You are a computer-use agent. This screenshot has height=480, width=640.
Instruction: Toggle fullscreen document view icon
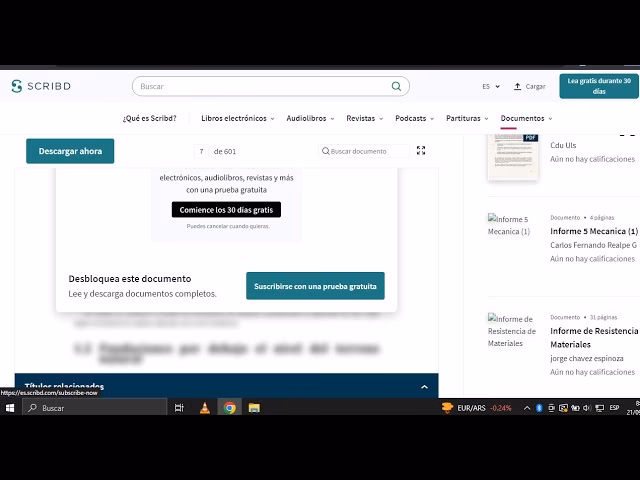click(421, 151)
